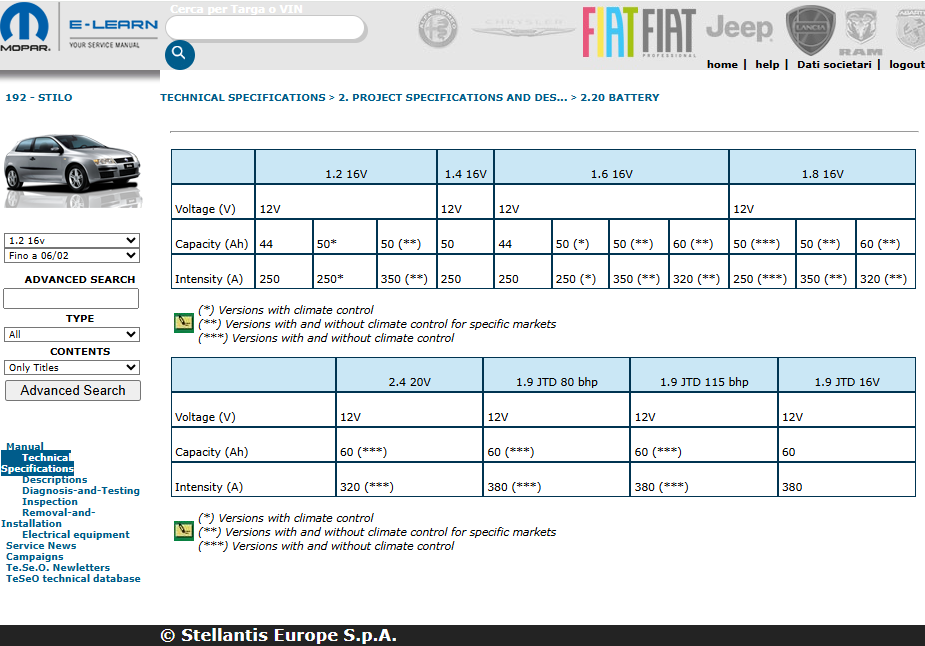Expand the Only Titles contents dropdown
925x646 pixels.
click(71, 367)
